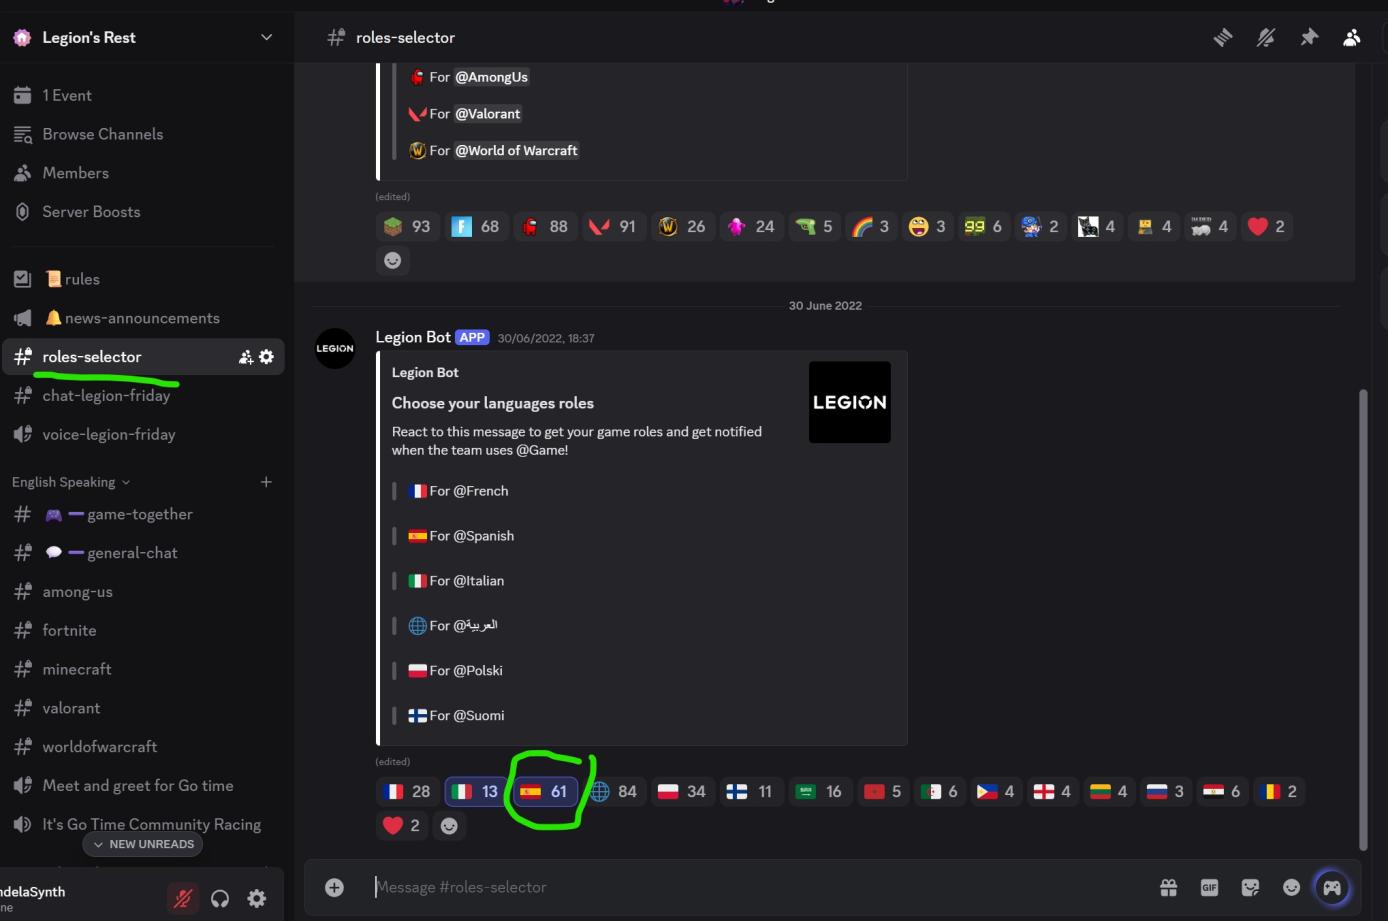Click the Message #roles-selector input field
1388x921 pixels.
pyautogui.click(x=600, y=887)
